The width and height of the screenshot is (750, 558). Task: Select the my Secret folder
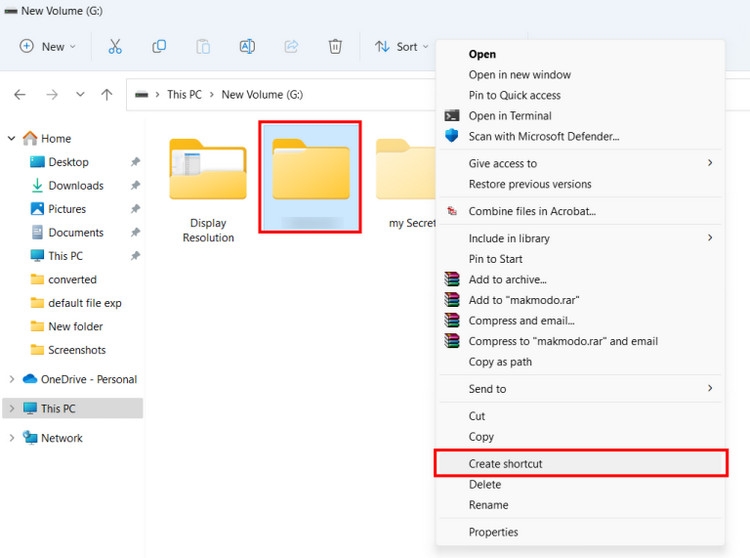[405, 184]
